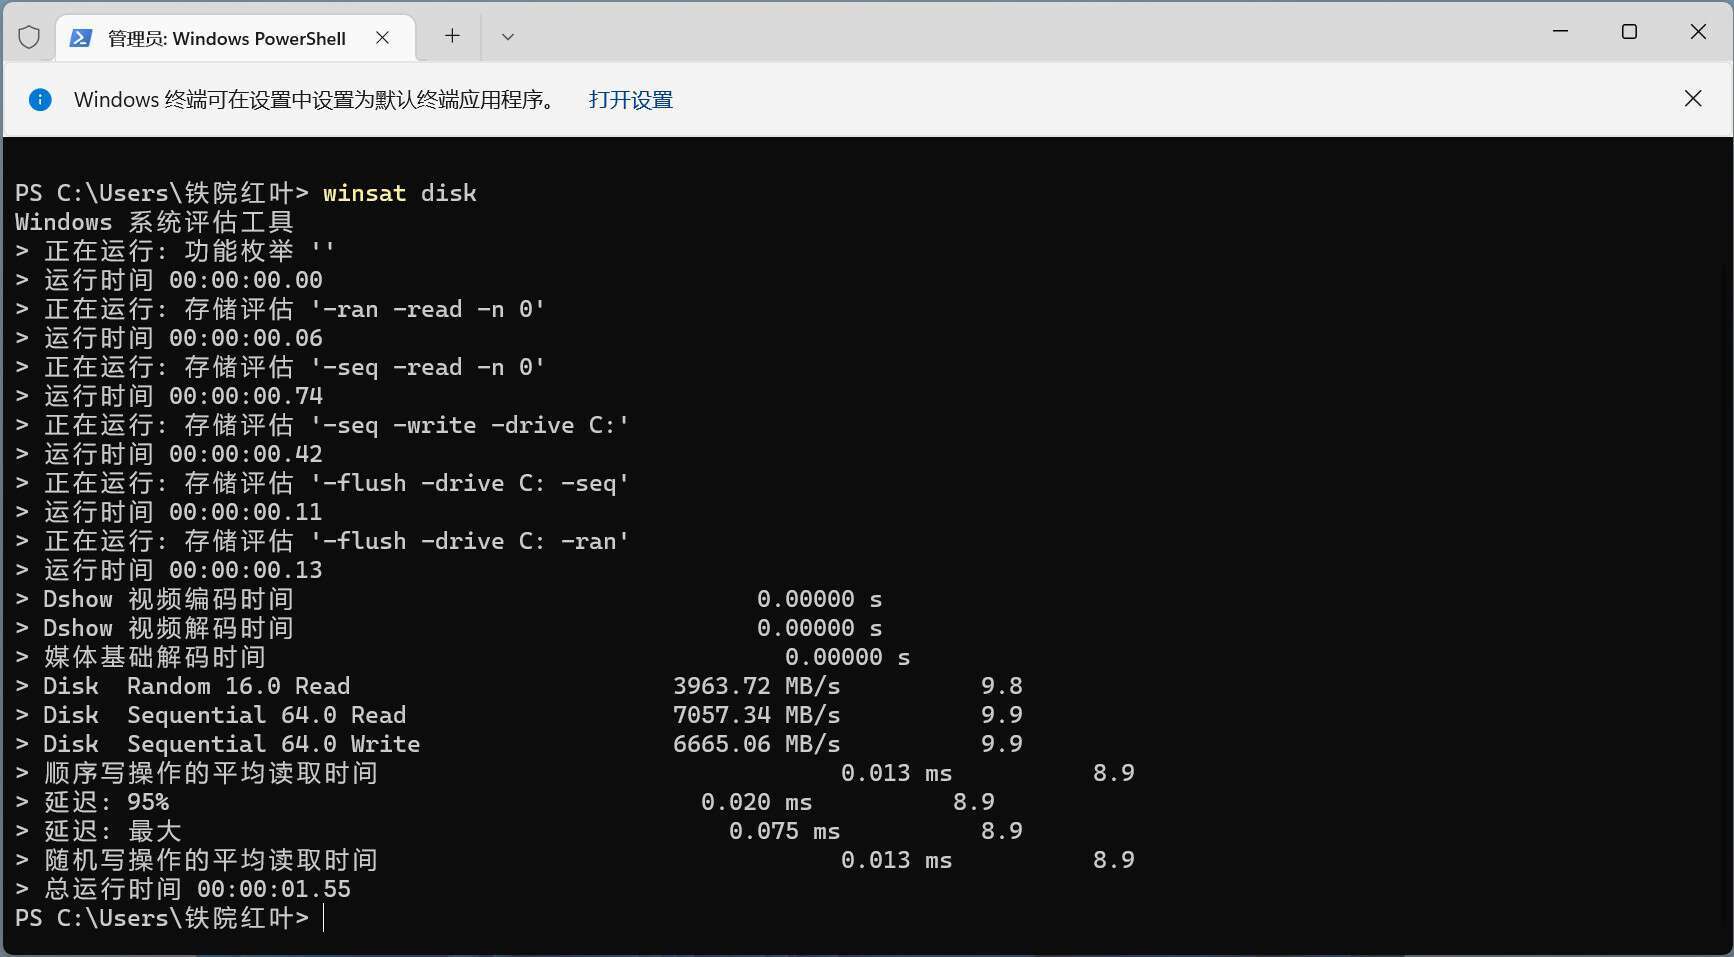Screen dimensions: 1734x957
Task: Dismiss the default terminal notification bar
Action: pyautogui.click(x=1693, y=98)
